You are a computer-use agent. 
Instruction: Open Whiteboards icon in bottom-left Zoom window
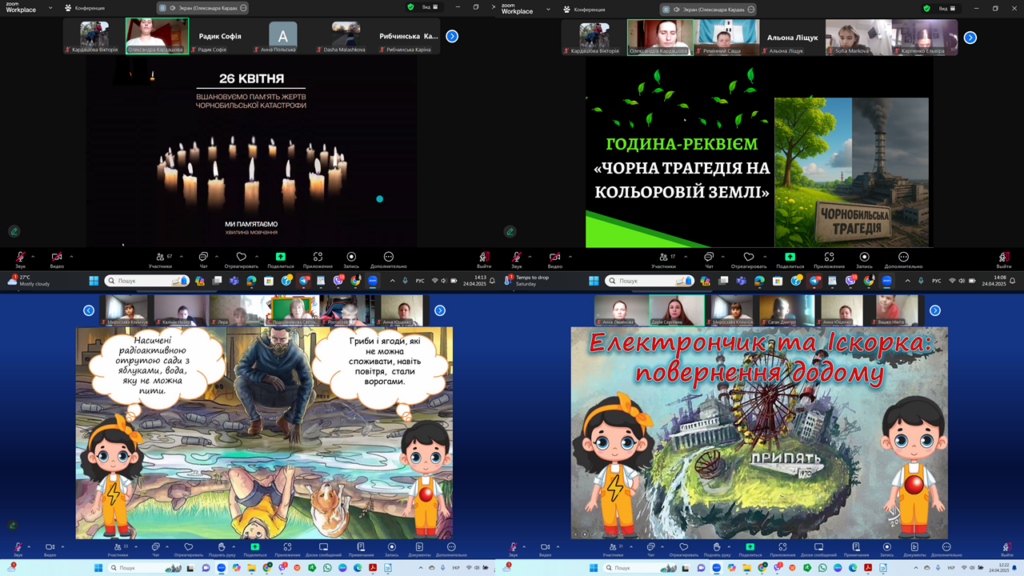click(323, 549)
